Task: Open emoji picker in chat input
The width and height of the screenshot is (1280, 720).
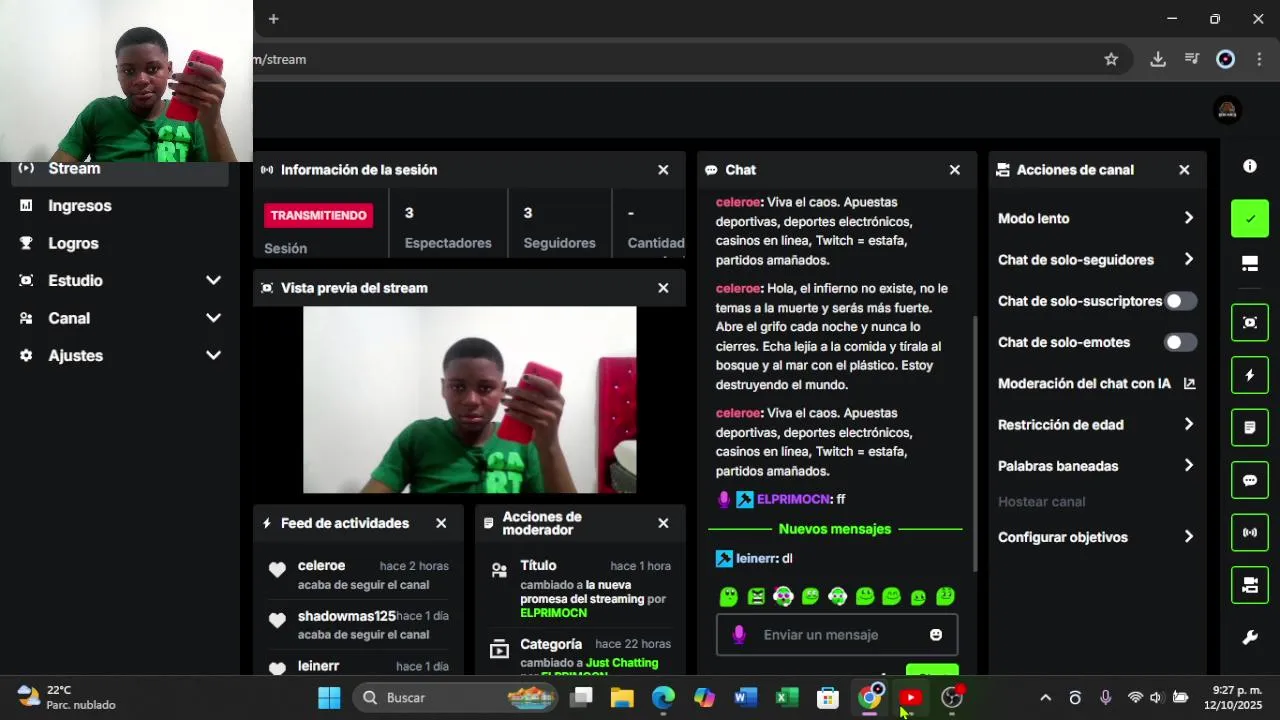Action: 936,635
